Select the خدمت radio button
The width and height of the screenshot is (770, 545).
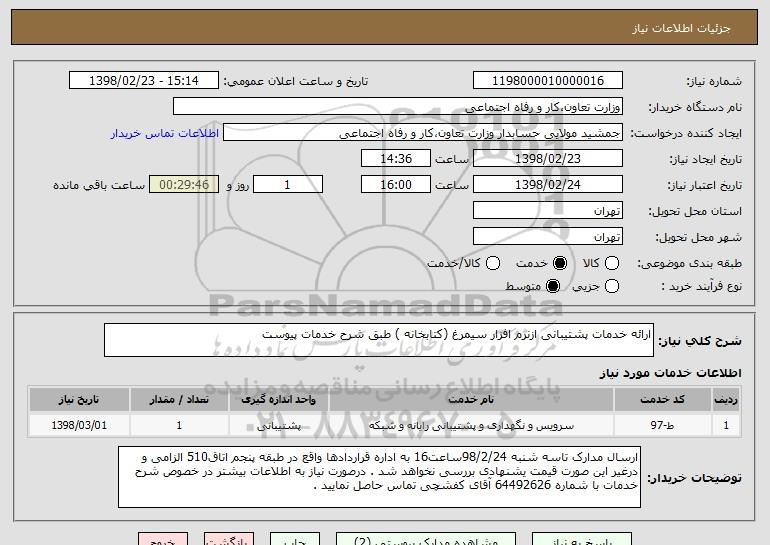click(560, 264)
